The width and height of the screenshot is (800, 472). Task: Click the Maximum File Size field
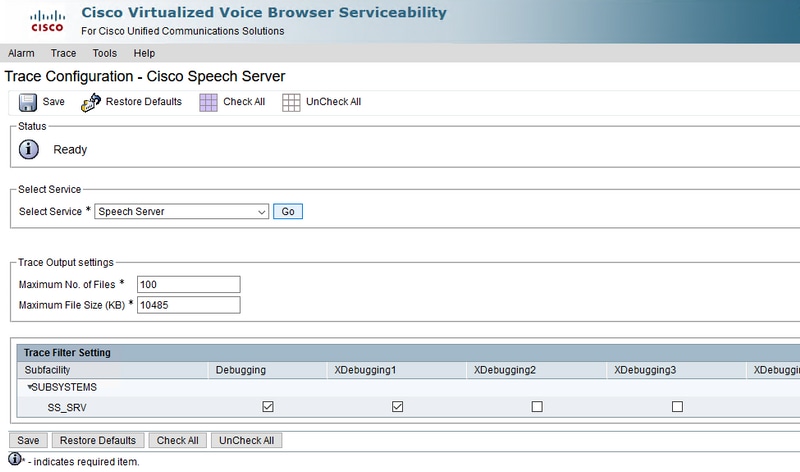189,305
